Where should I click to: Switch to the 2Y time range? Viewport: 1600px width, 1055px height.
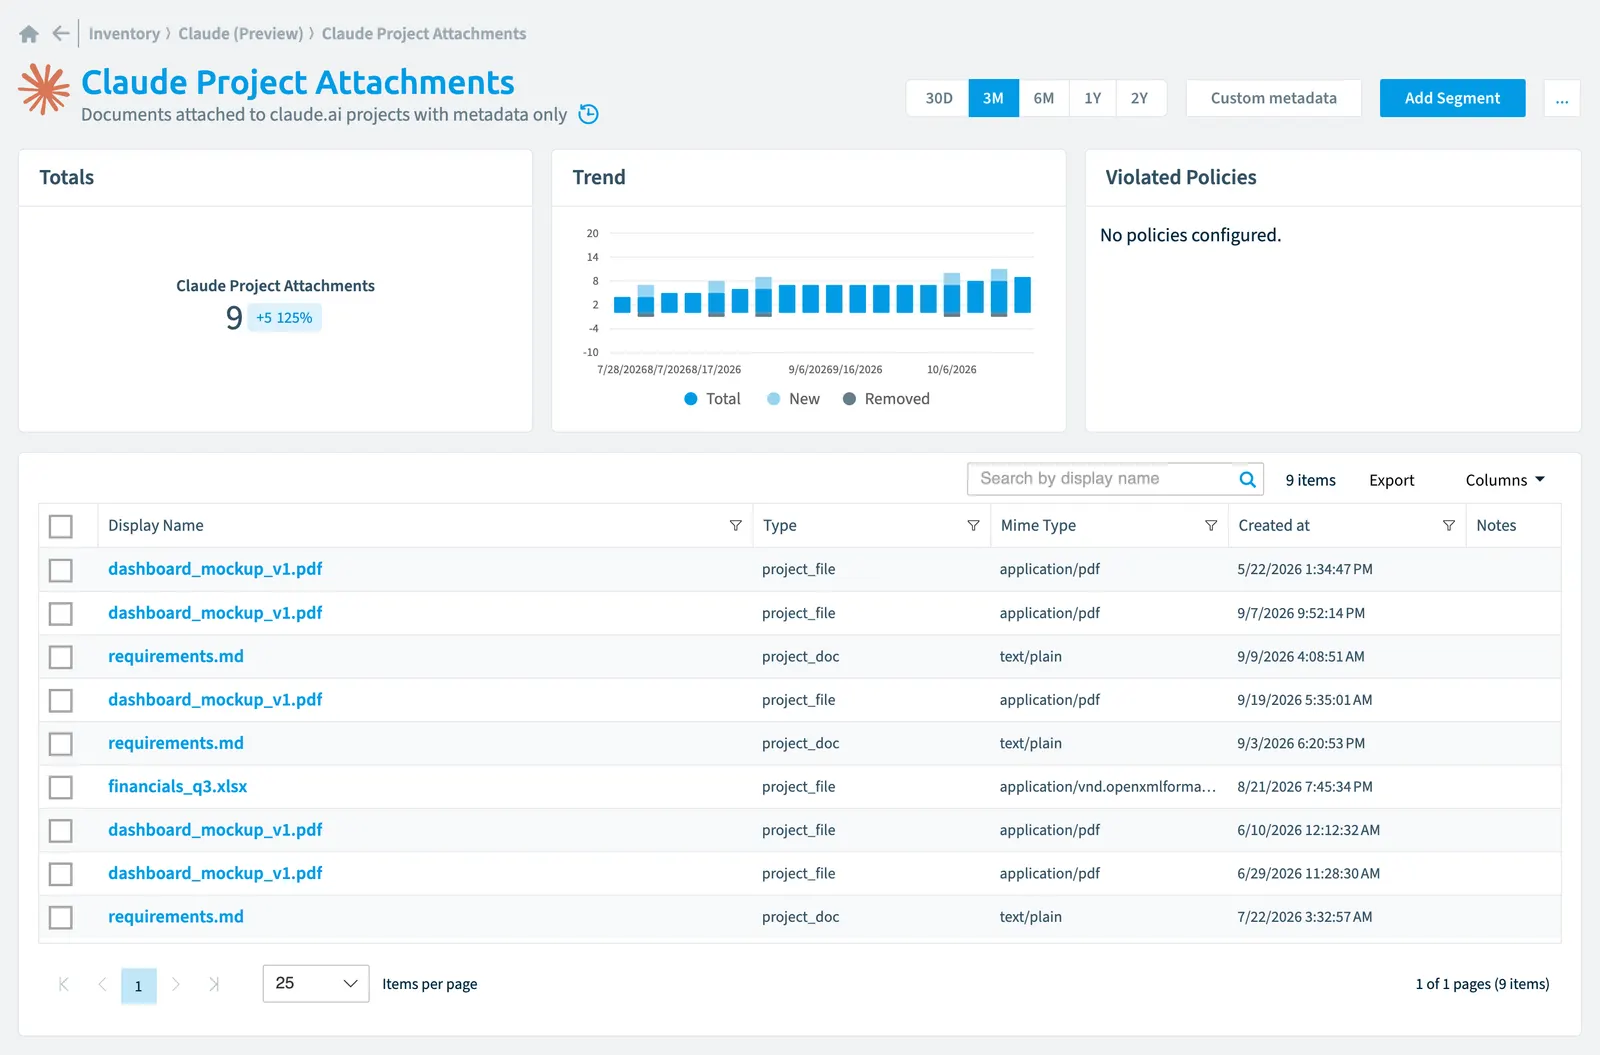click(1140, 98)
